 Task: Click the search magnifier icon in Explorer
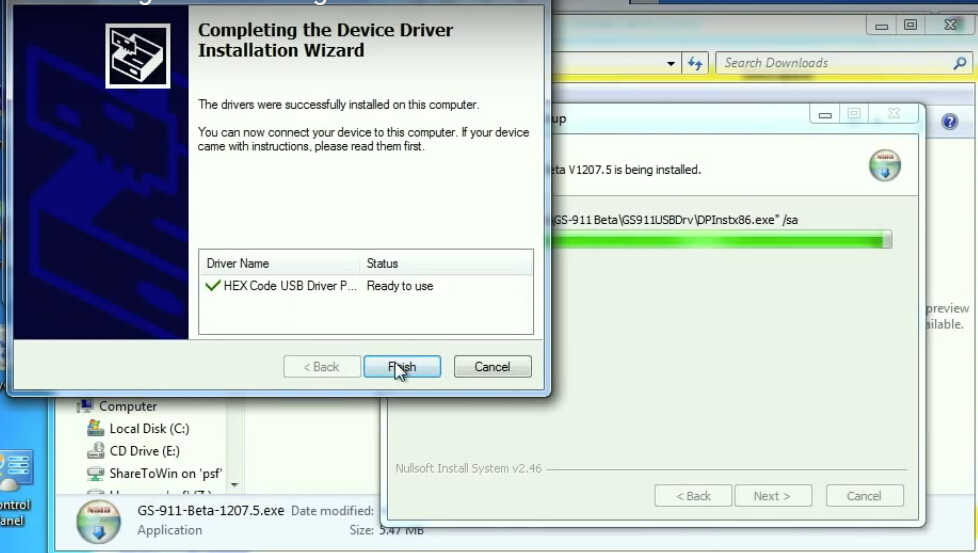click(x=960, y=63)
